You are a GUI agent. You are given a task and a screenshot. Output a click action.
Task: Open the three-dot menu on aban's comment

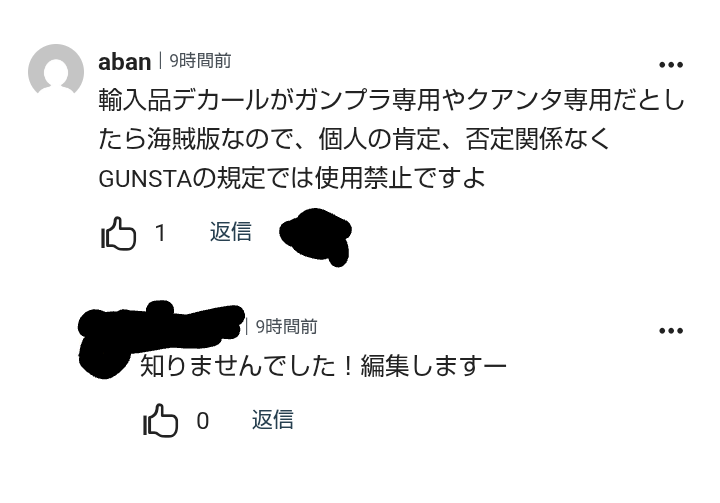671,65
